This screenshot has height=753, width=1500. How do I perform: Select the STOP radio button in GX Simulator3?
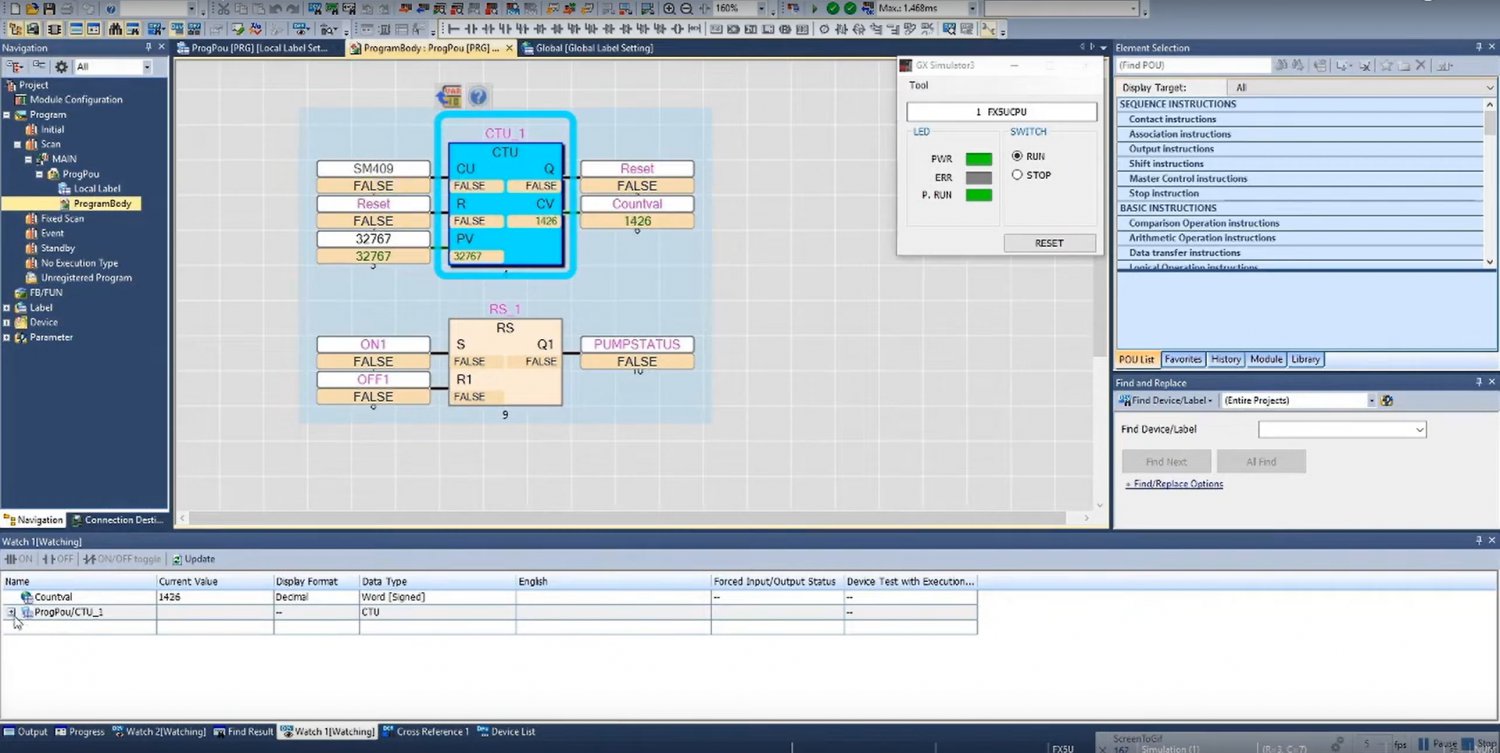tap(1018, 175)
